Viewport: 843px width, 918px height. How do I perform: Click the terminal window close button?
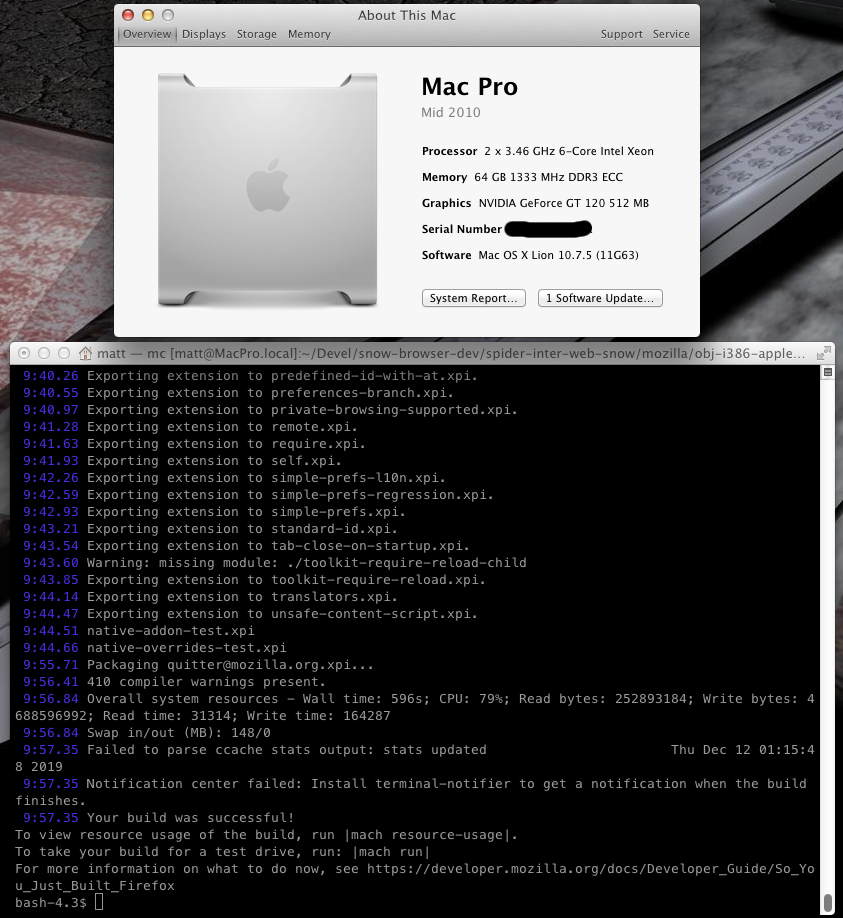[24, 353]
